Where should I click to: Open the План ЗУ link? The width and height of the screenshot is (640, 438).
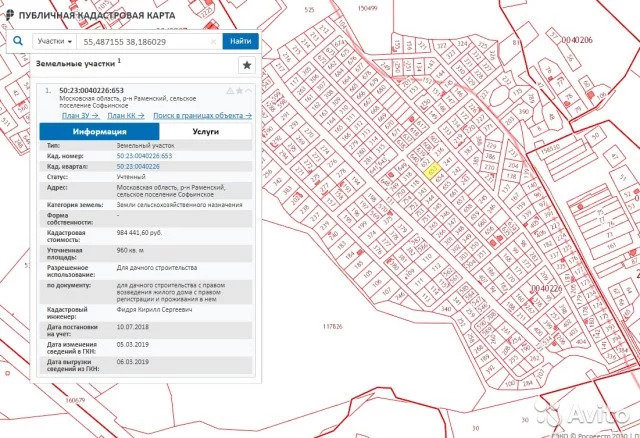pyautogui.click(x=80, y=116)
